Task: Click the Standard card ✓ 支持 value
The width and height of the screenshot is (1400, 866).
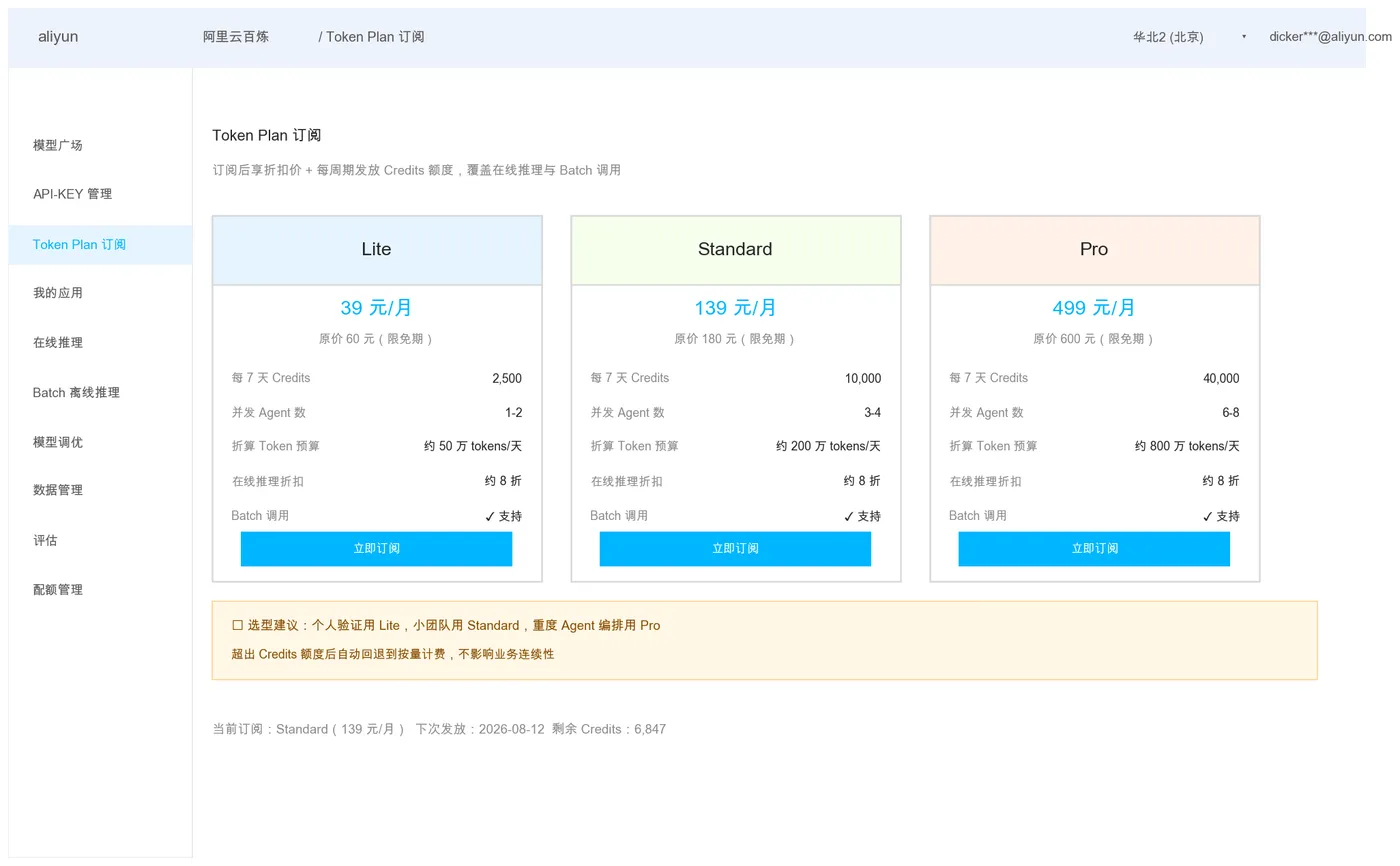Action: coord(862,517)
